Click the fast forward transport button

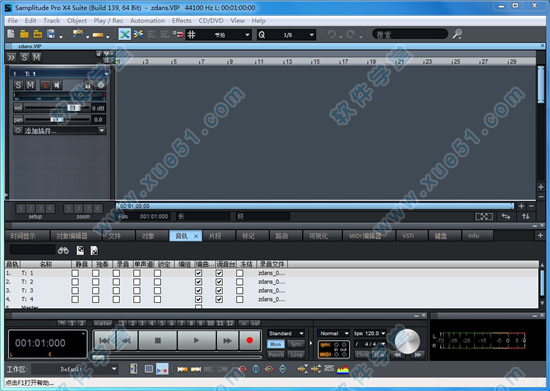pos(227,340)
